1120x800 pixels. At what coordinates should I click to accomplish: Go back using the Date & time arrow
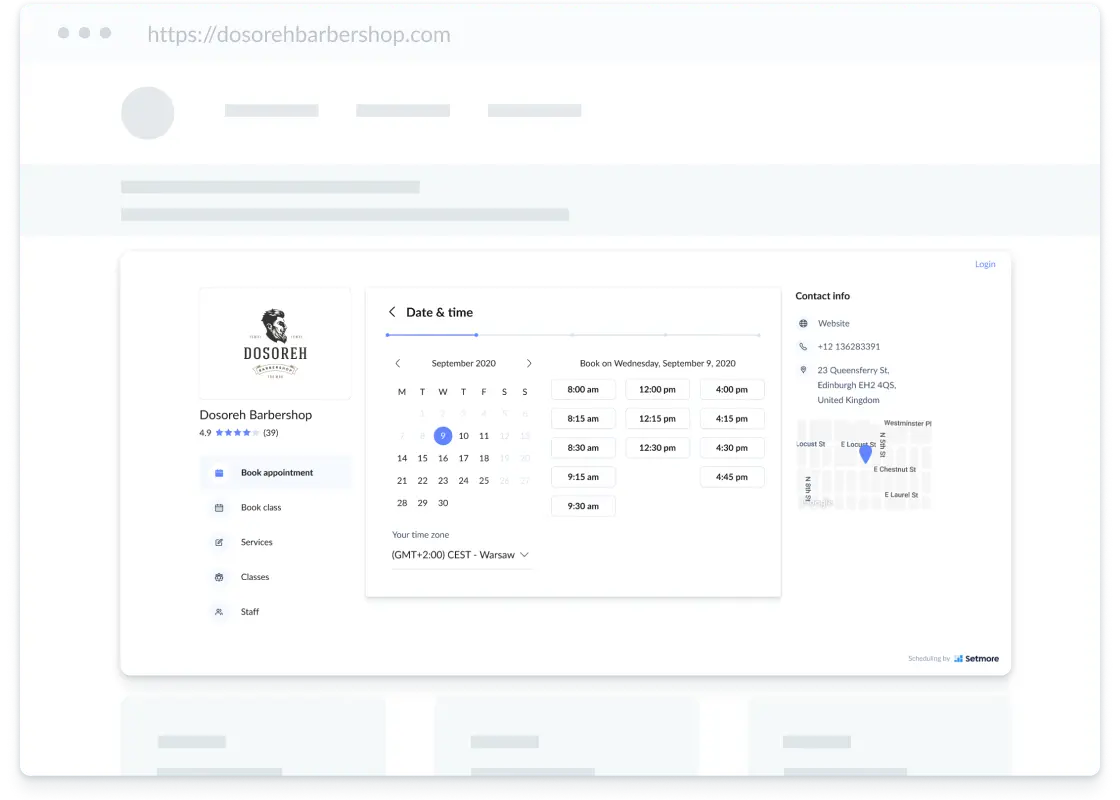[x=391, y=312]
